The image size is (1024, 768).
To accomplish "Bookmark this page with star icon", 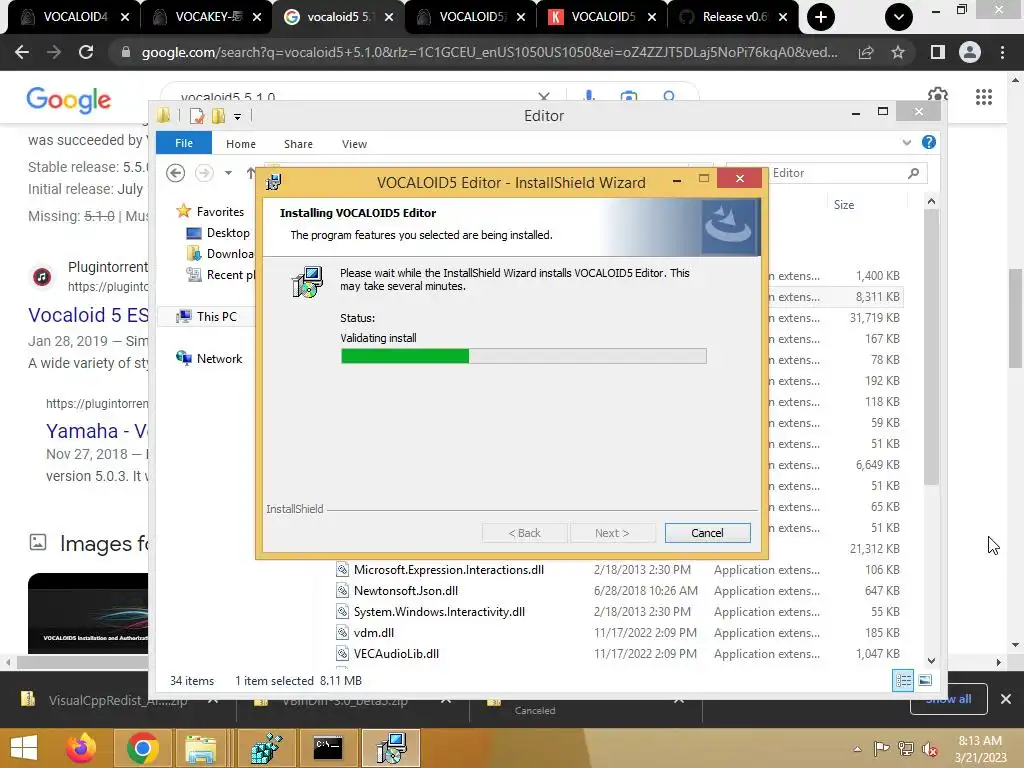I will pos(898,52).
